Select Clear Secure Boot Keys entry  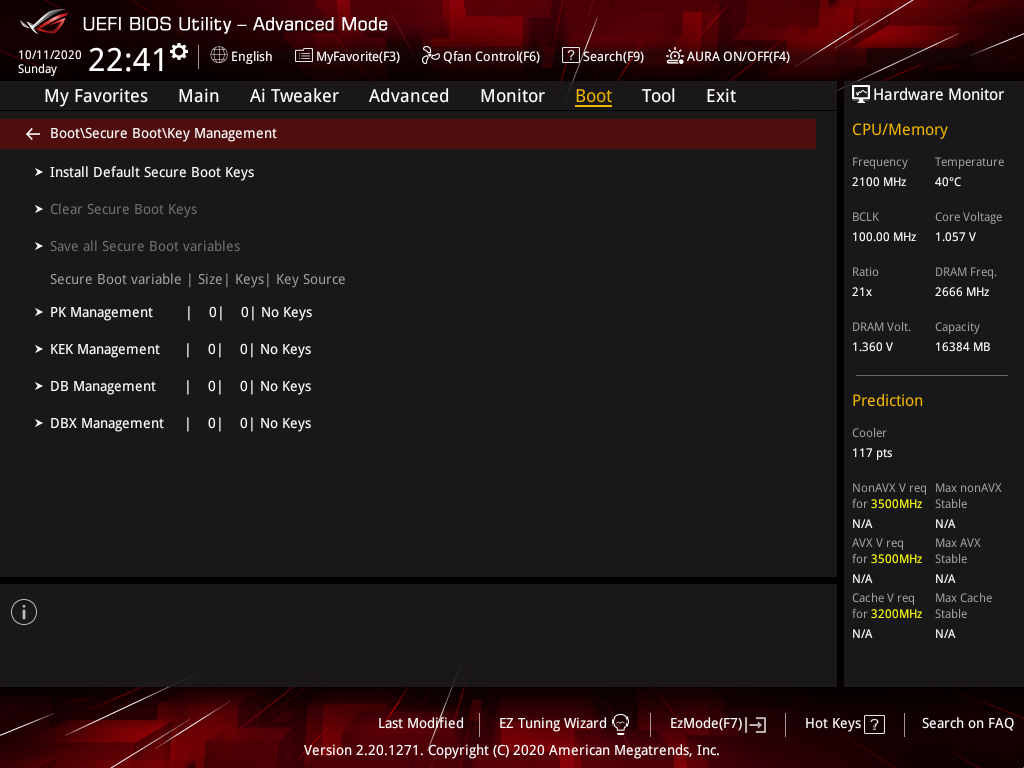pos(123,210)
